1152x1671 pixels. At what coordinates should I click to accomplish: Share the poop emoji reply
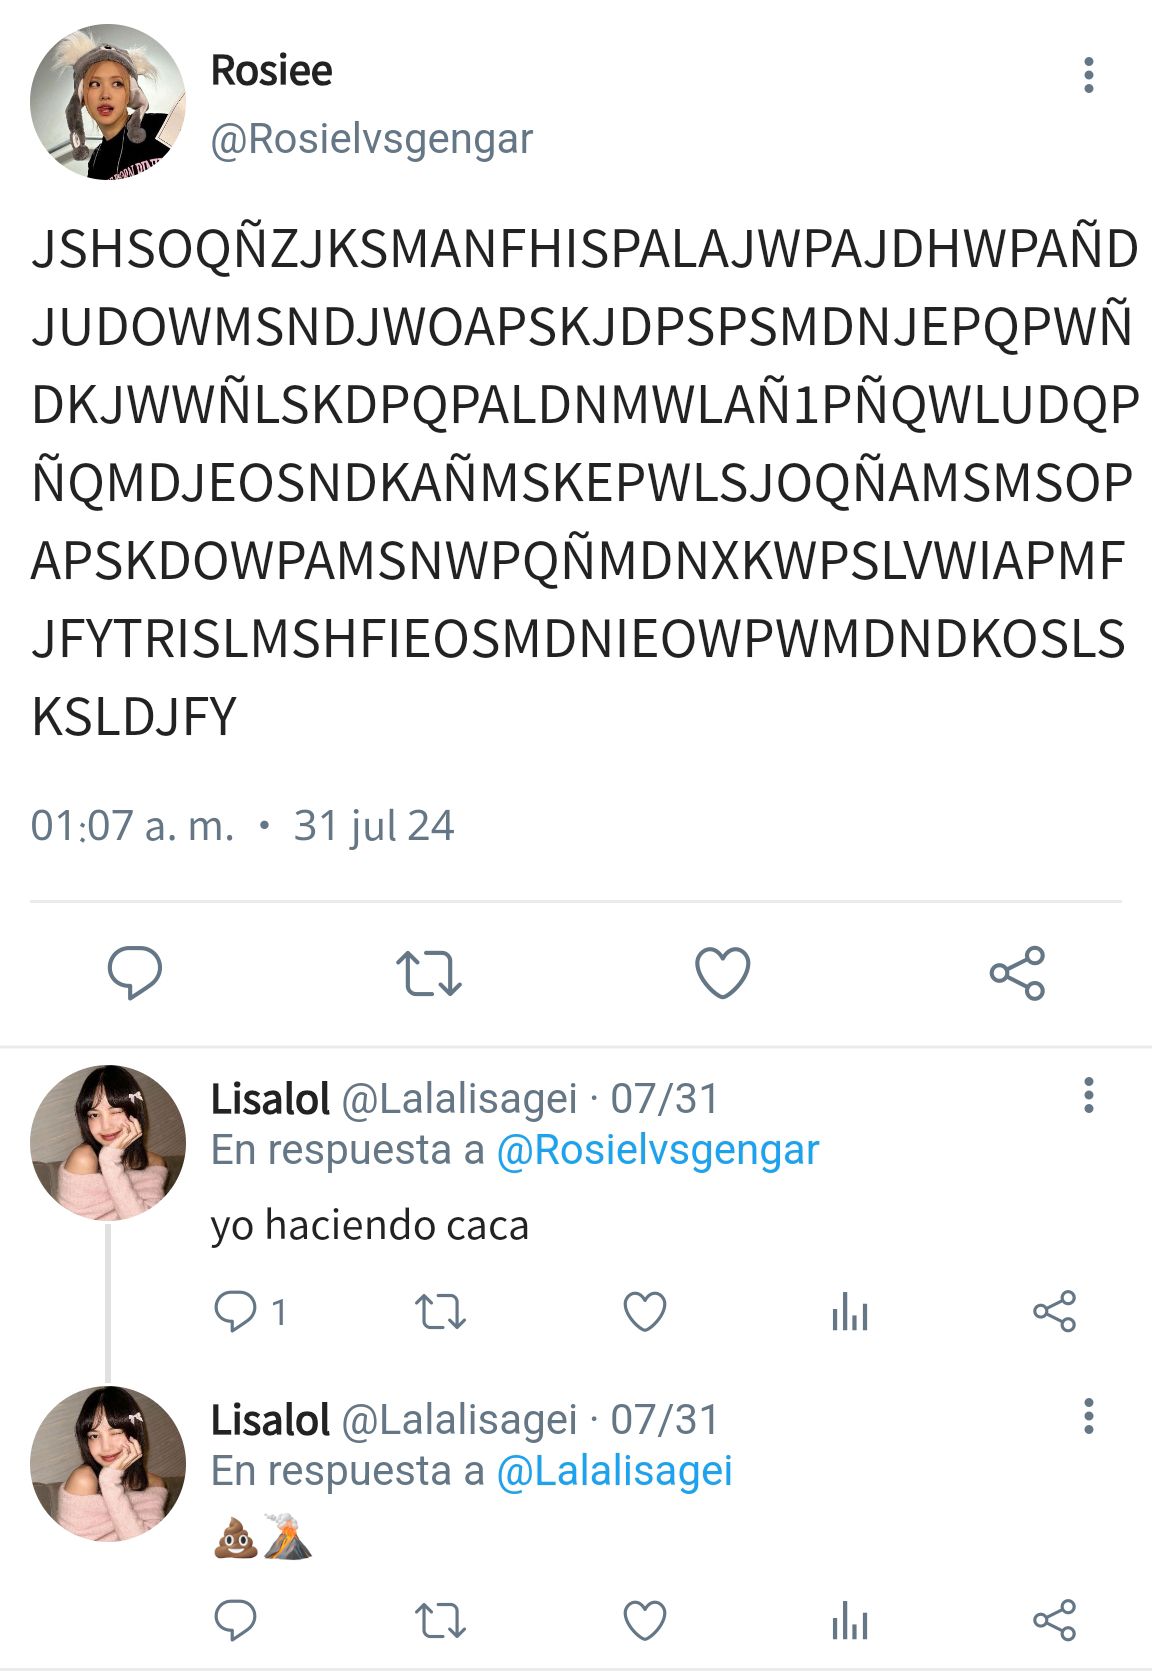click(x=1054, y=1620)
